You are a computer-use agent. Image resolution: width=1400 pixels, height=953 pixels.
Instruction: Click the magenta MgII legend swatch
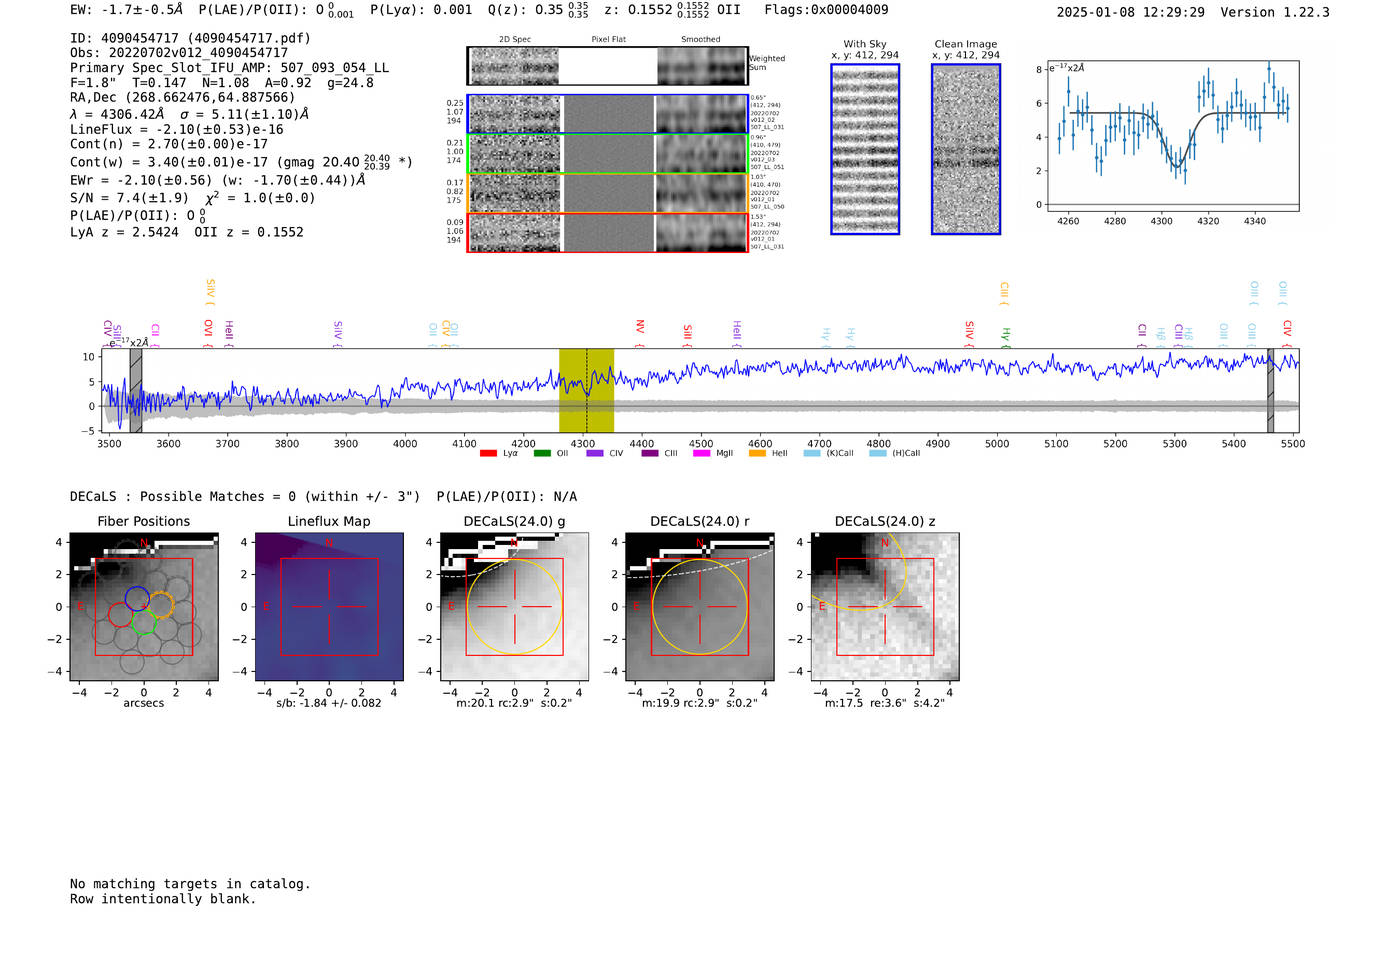pyautogui.click(x=701, y=454)
